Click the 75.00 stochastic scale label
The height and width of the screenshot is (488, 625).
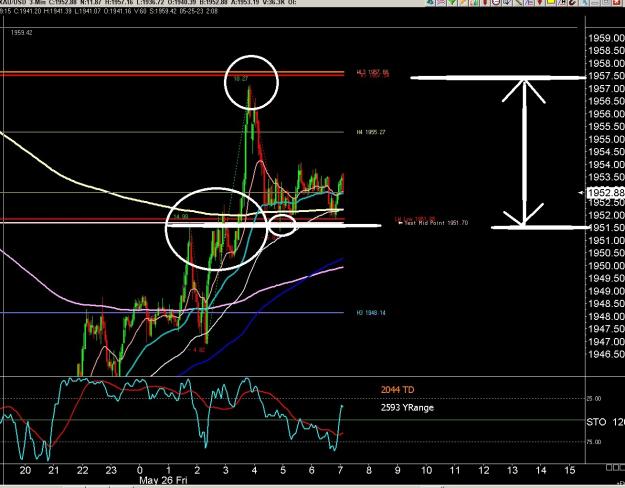coord(594,442)
